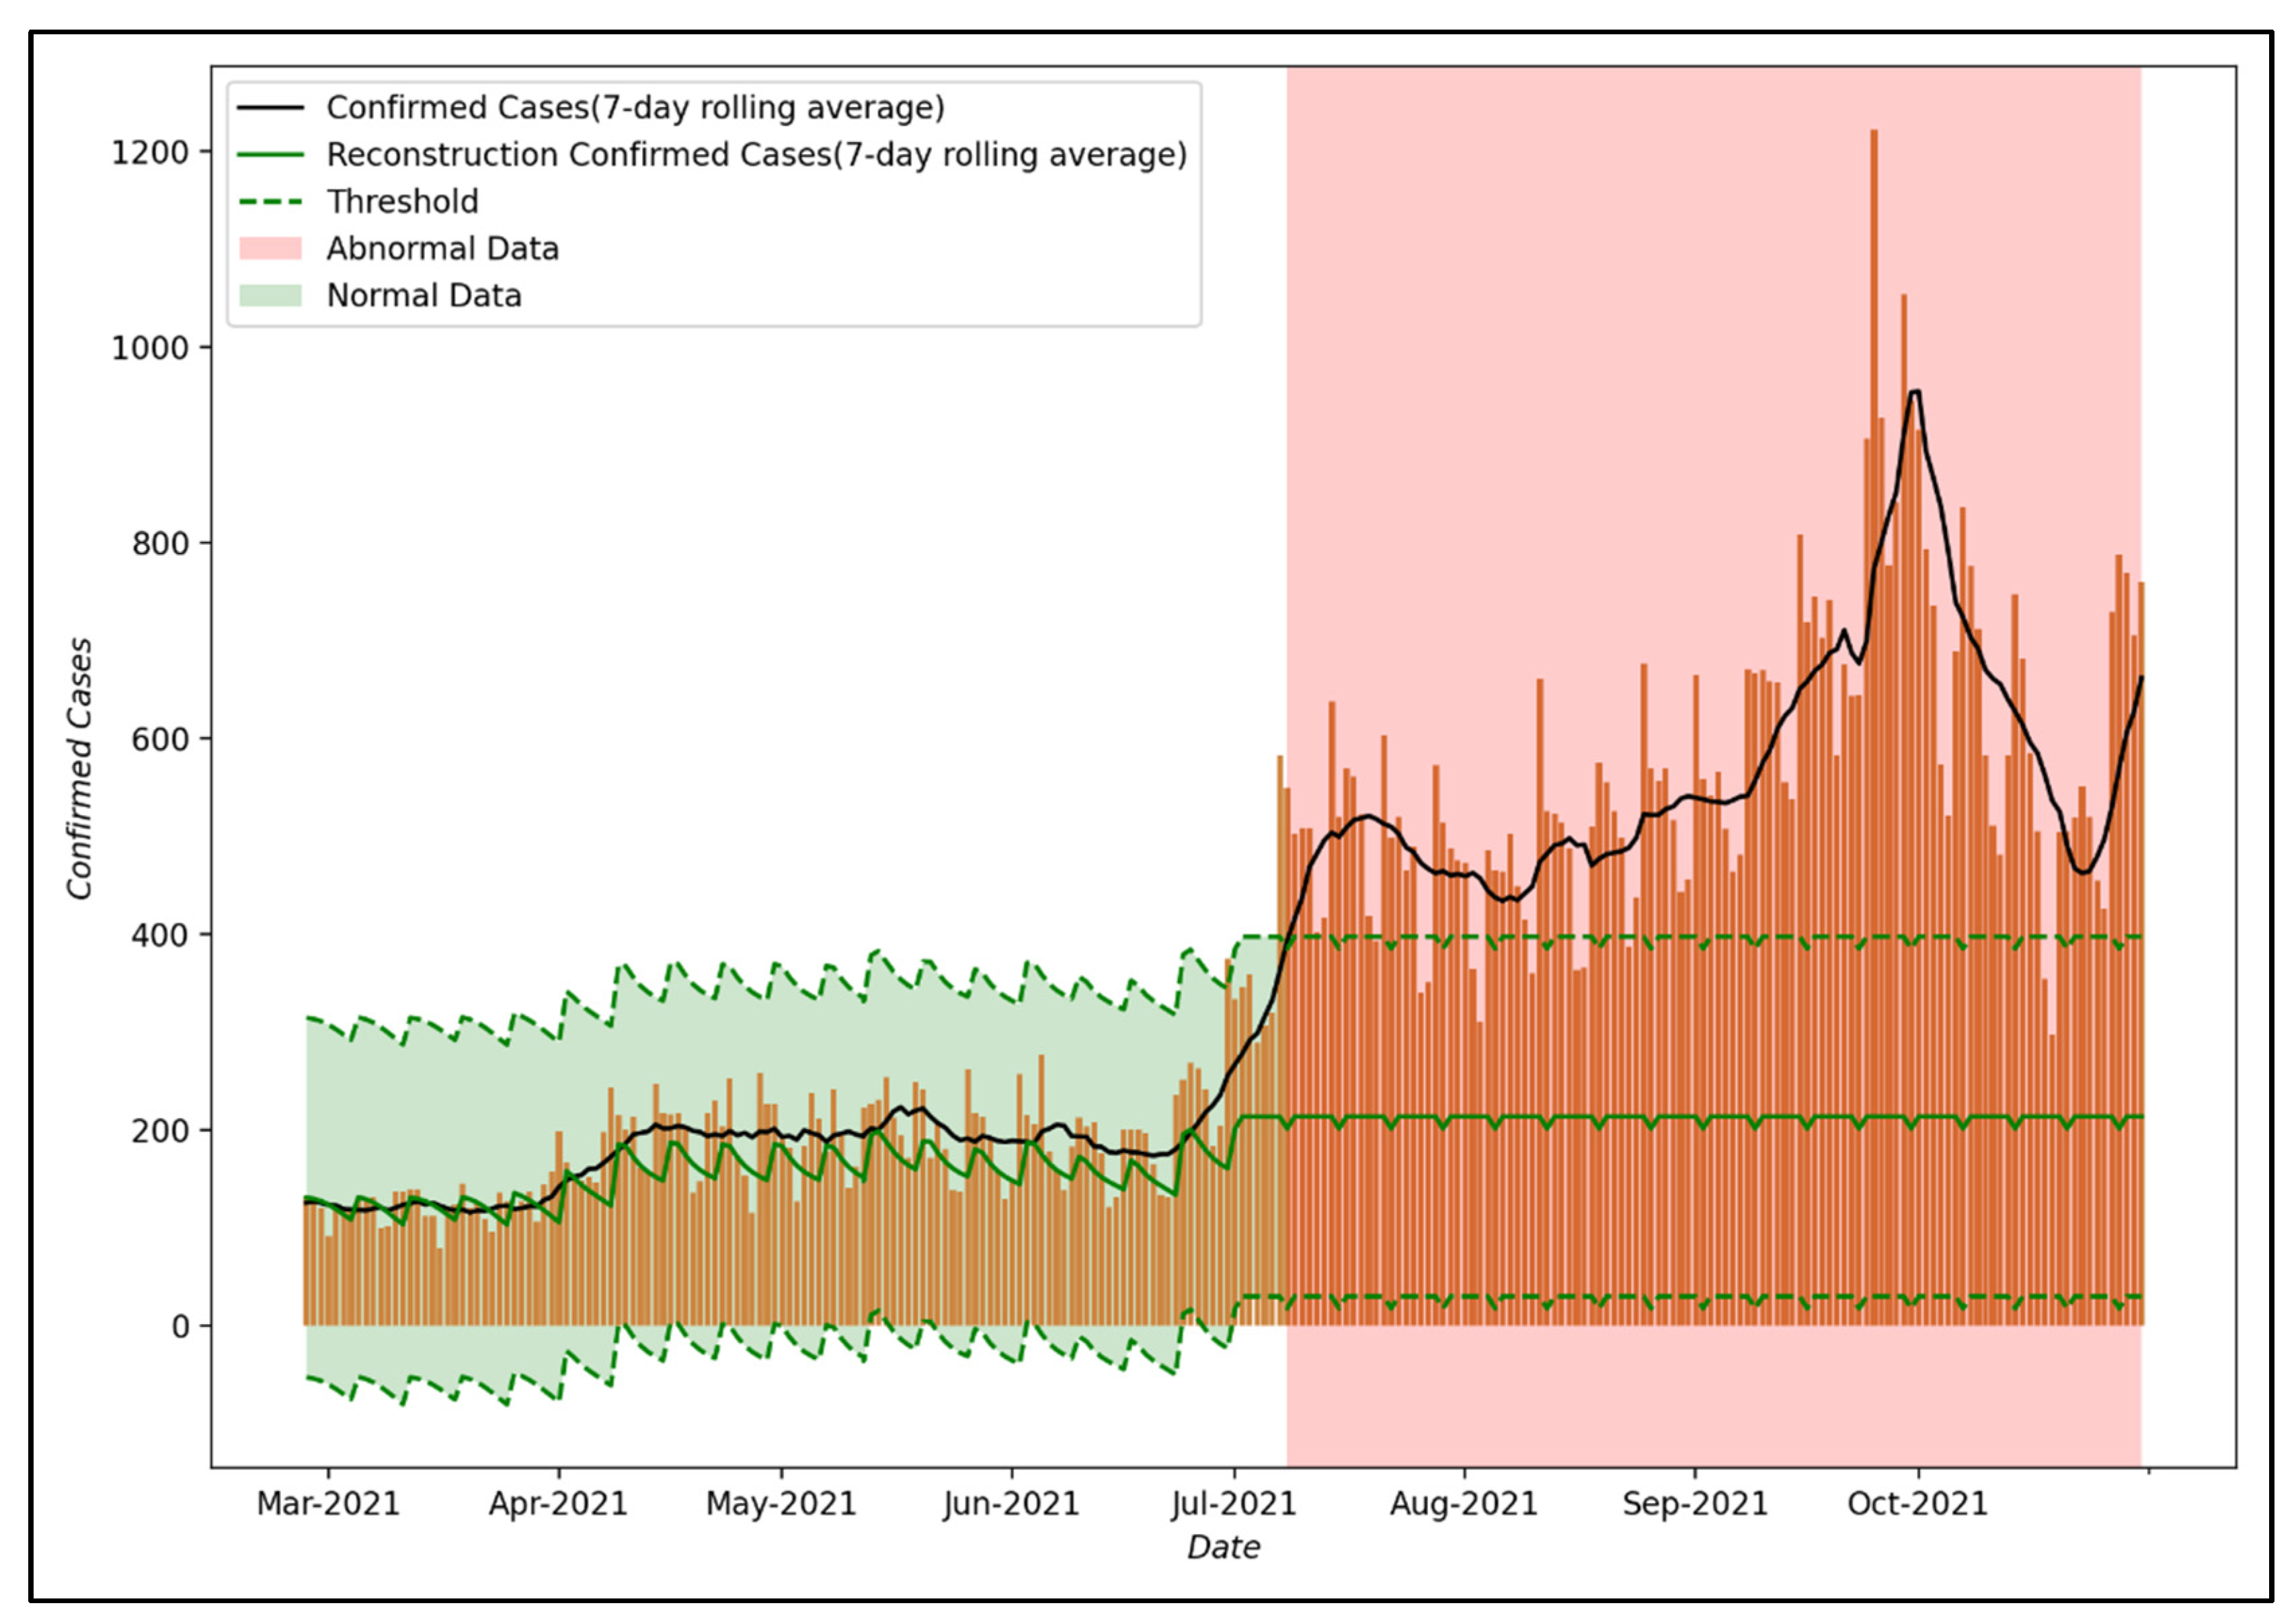Click the Jul-2021 x-axis tick label

(1234, 1503)
